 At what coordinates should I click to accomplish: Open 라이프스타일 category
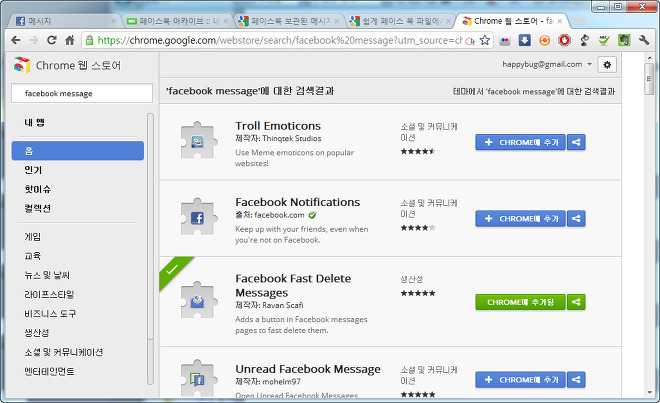(x=49, y=295)
